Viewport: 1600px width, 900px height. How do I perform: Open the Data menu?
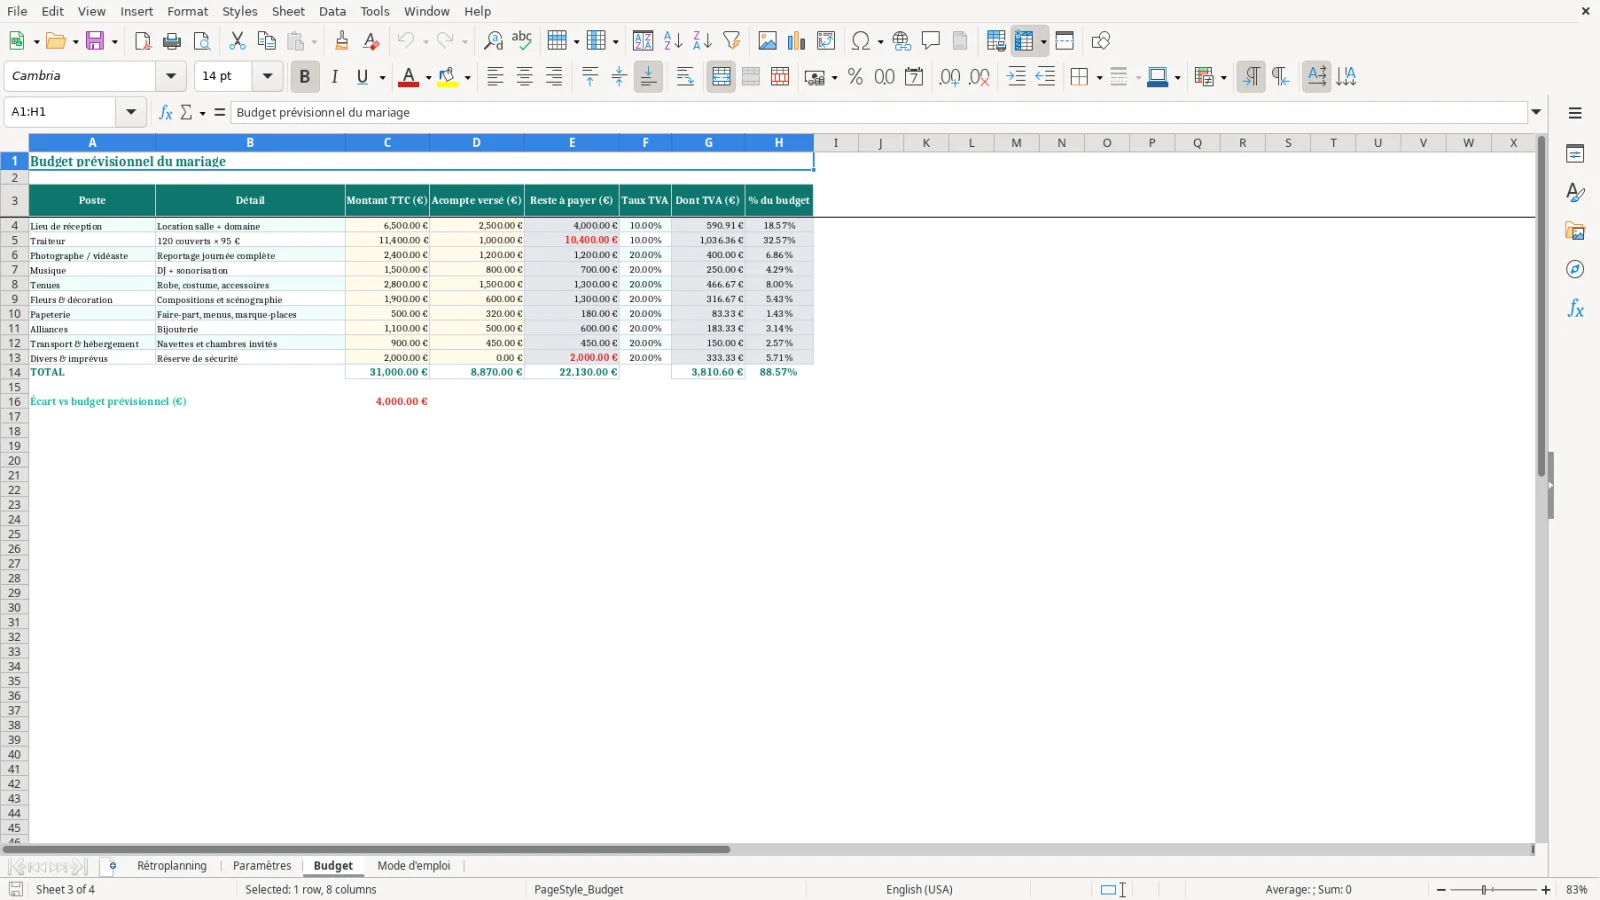(332, 11)
